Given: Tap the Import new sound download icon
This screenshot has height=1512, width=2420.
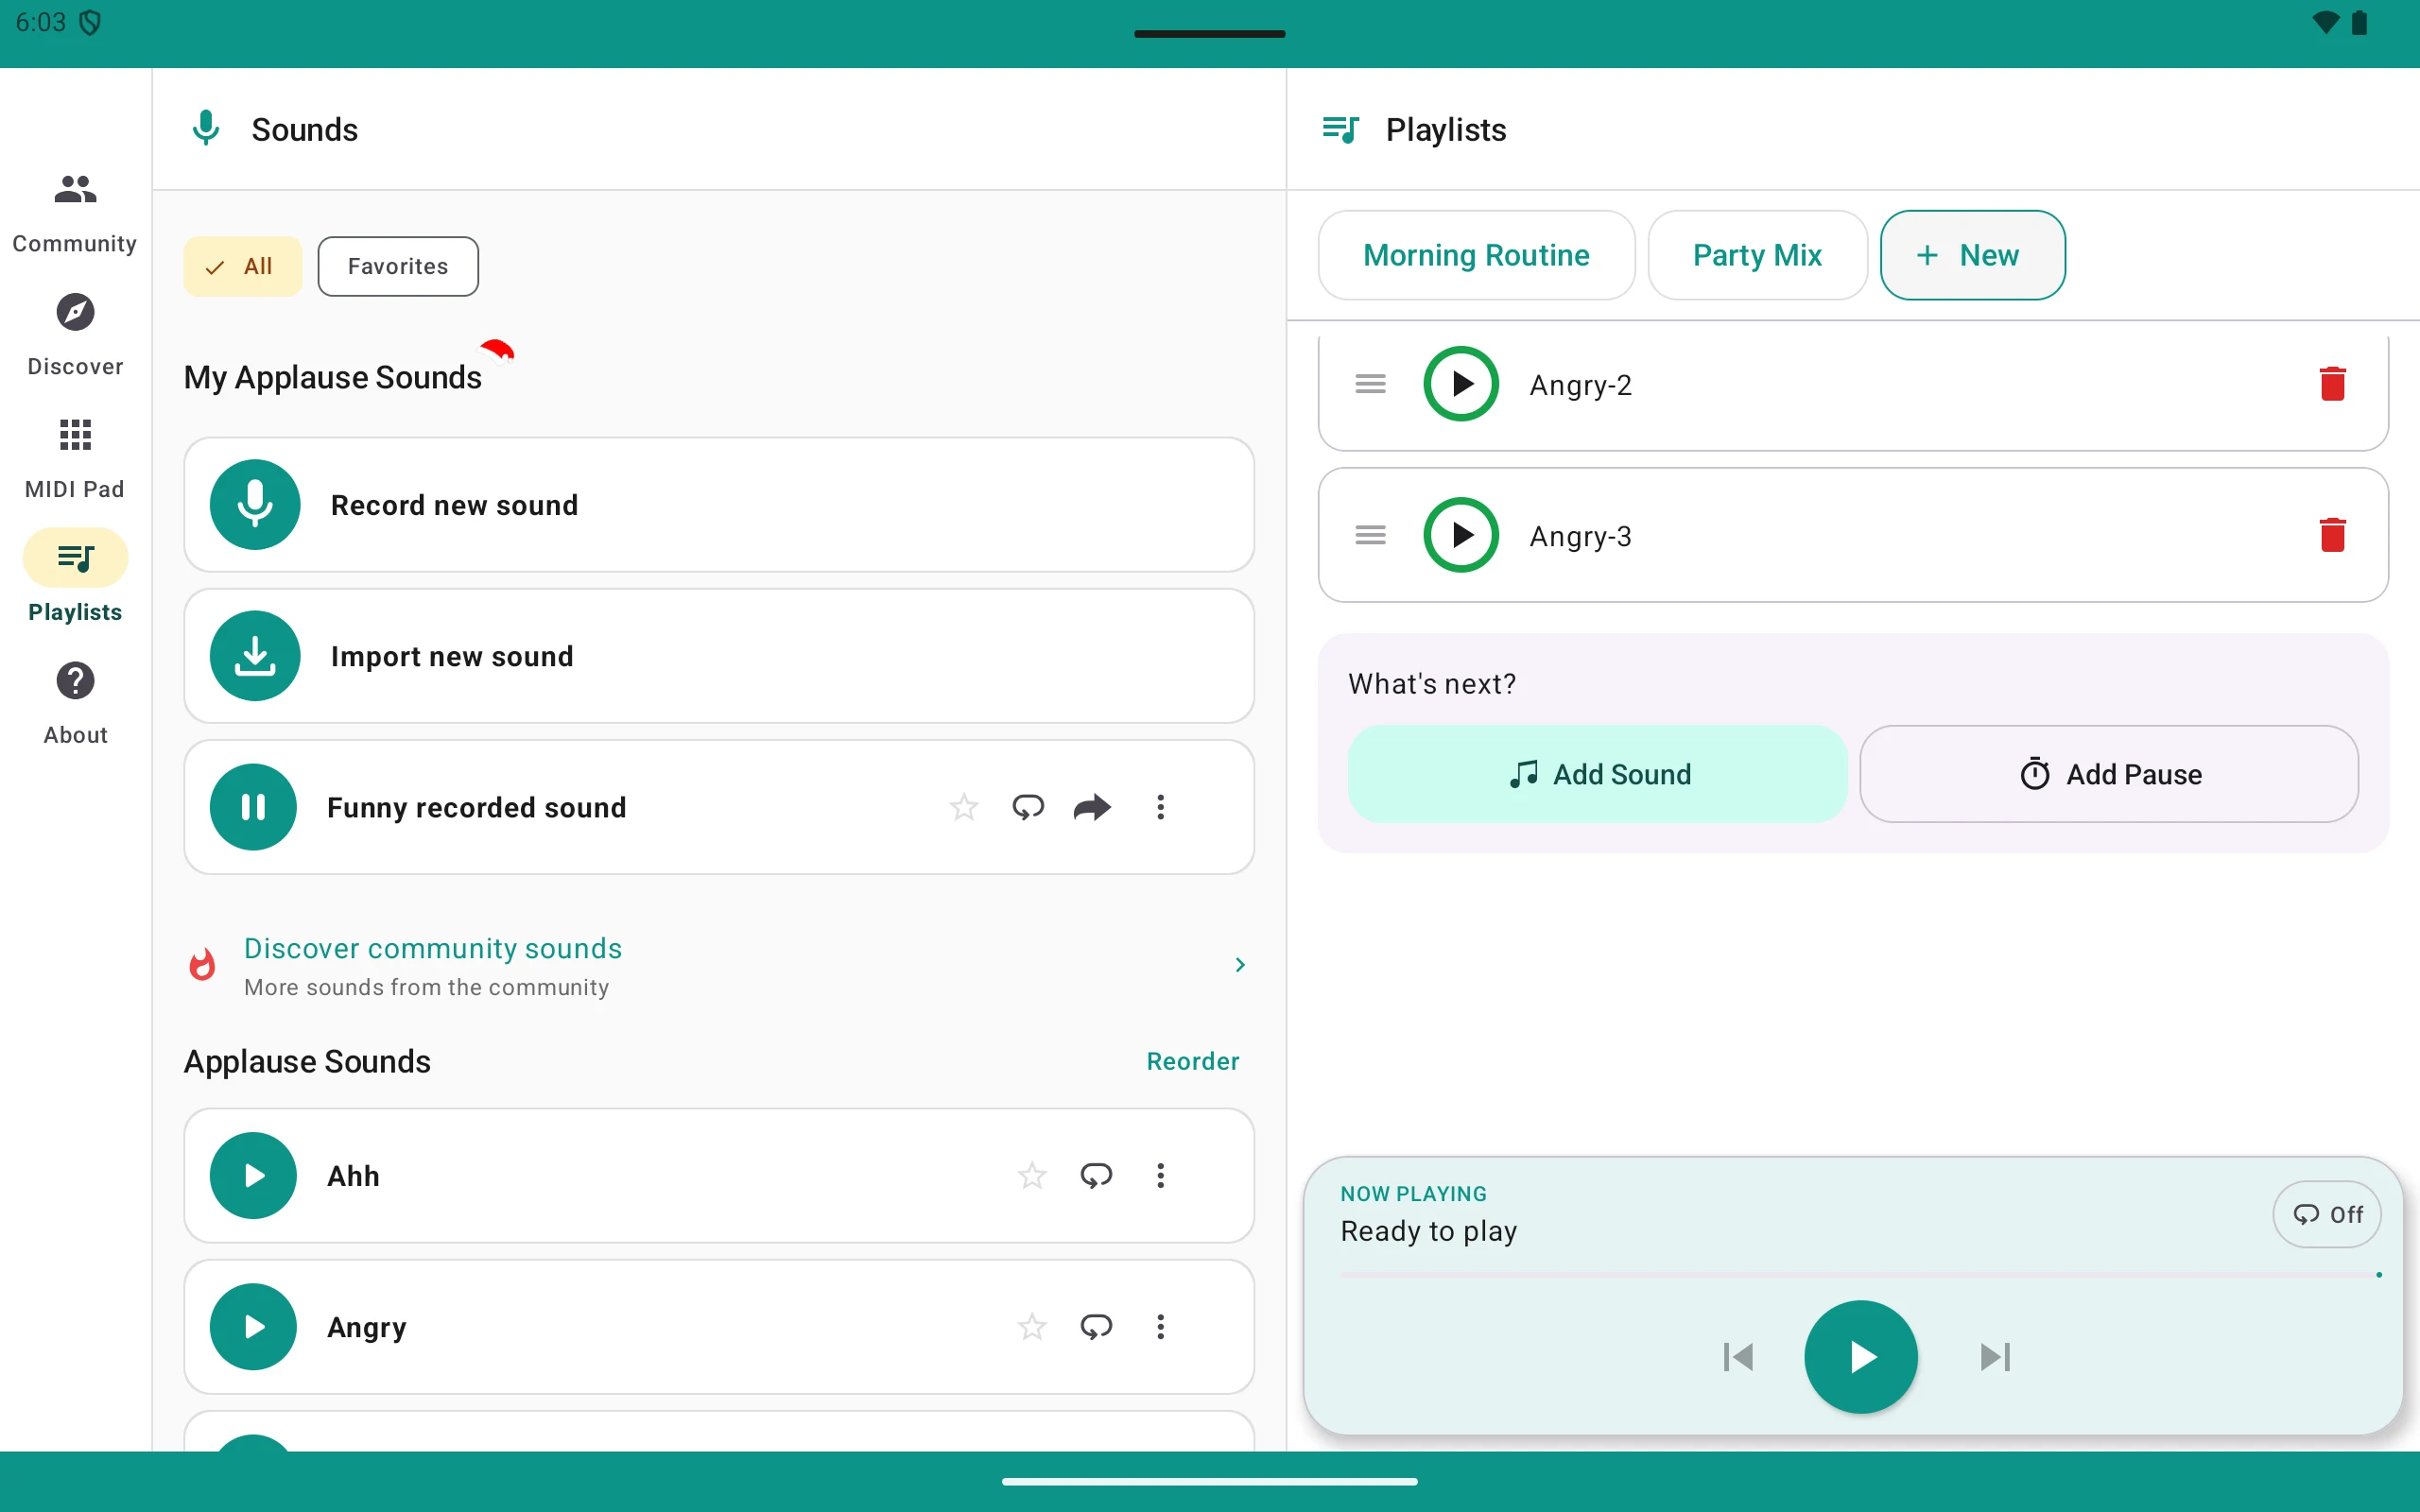Looking at the screenshot, I should point(255,655).
